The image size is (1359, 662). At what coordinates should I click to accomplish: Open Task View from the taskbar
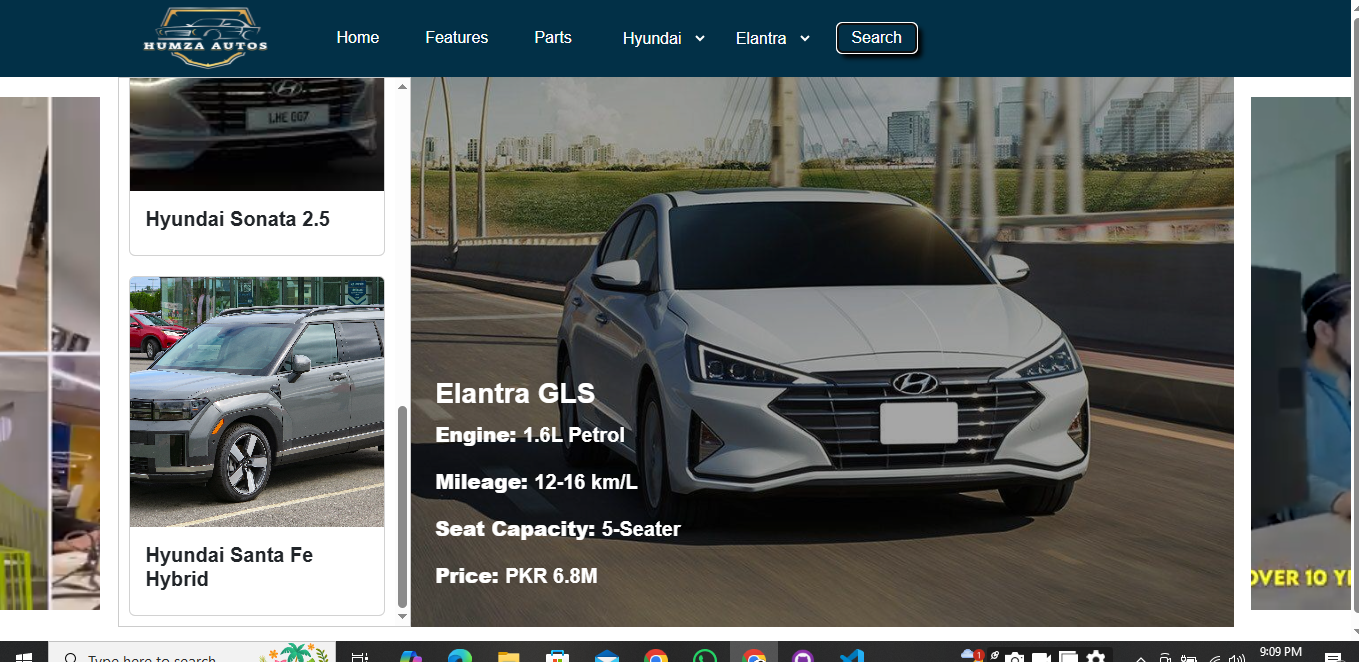359,655
